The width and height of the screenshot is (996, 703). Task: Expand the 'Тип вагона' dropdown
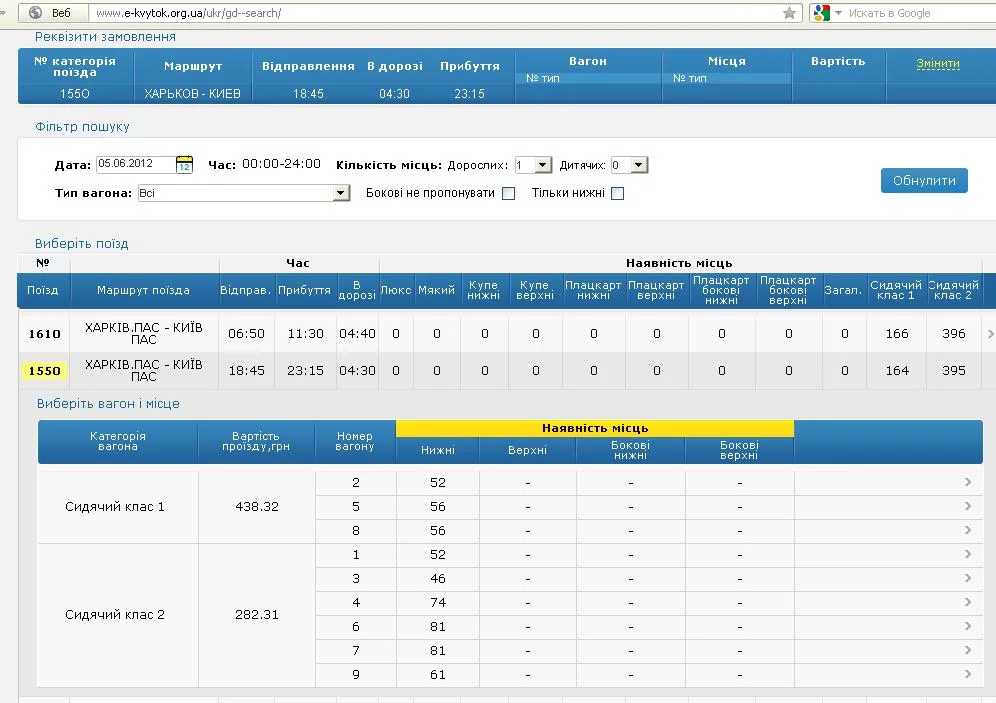click(341, 193)
